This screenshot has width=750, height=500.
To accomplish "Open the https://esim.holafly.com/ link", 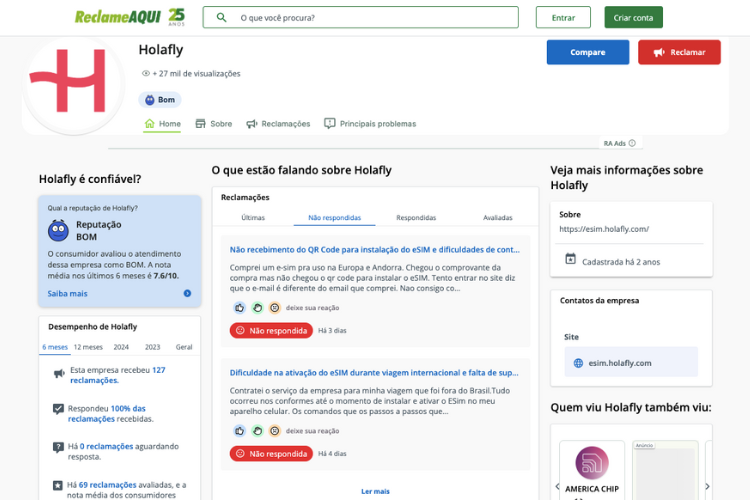I will click(x=604, y=229).
